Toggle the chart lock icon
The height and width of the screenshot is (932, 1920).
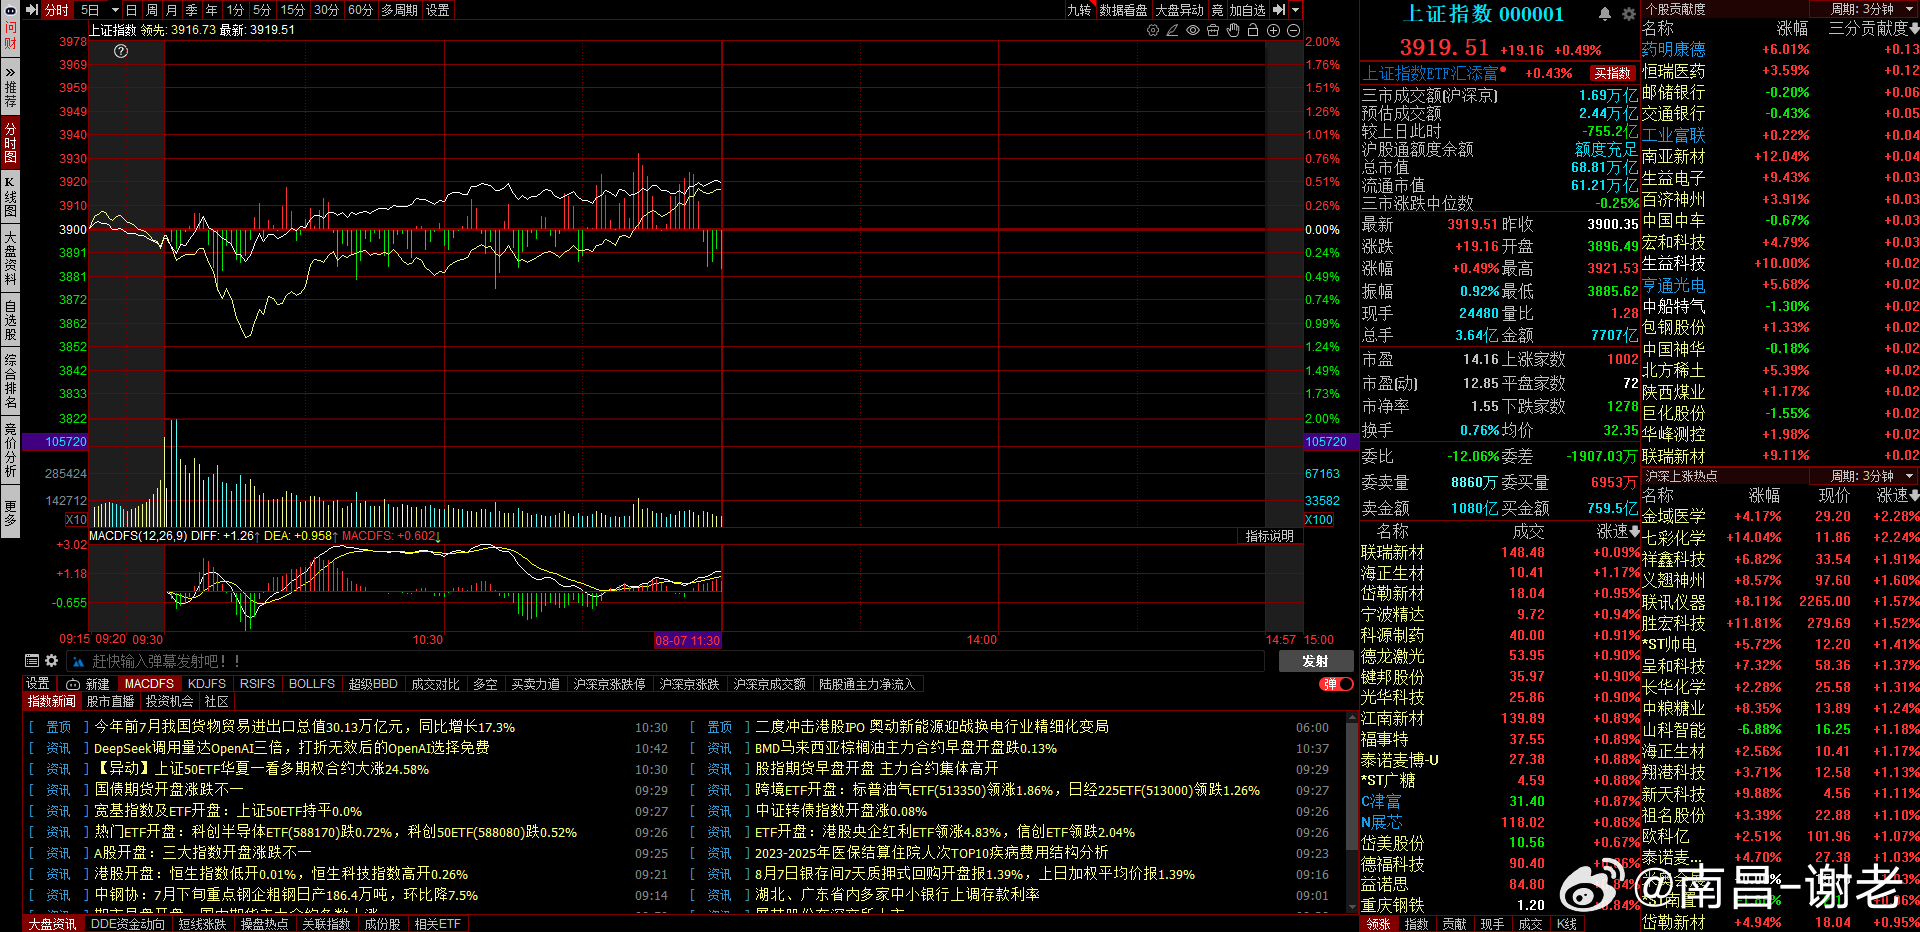1253,30
